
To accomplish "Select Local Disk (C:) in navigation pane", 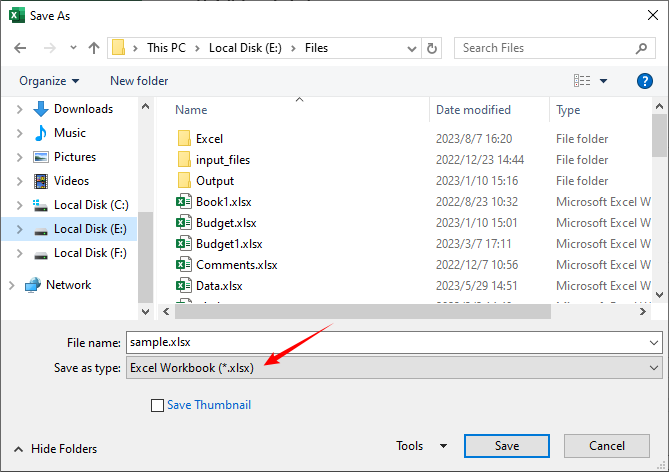I will pyautogui.click(x=91, y=205).
